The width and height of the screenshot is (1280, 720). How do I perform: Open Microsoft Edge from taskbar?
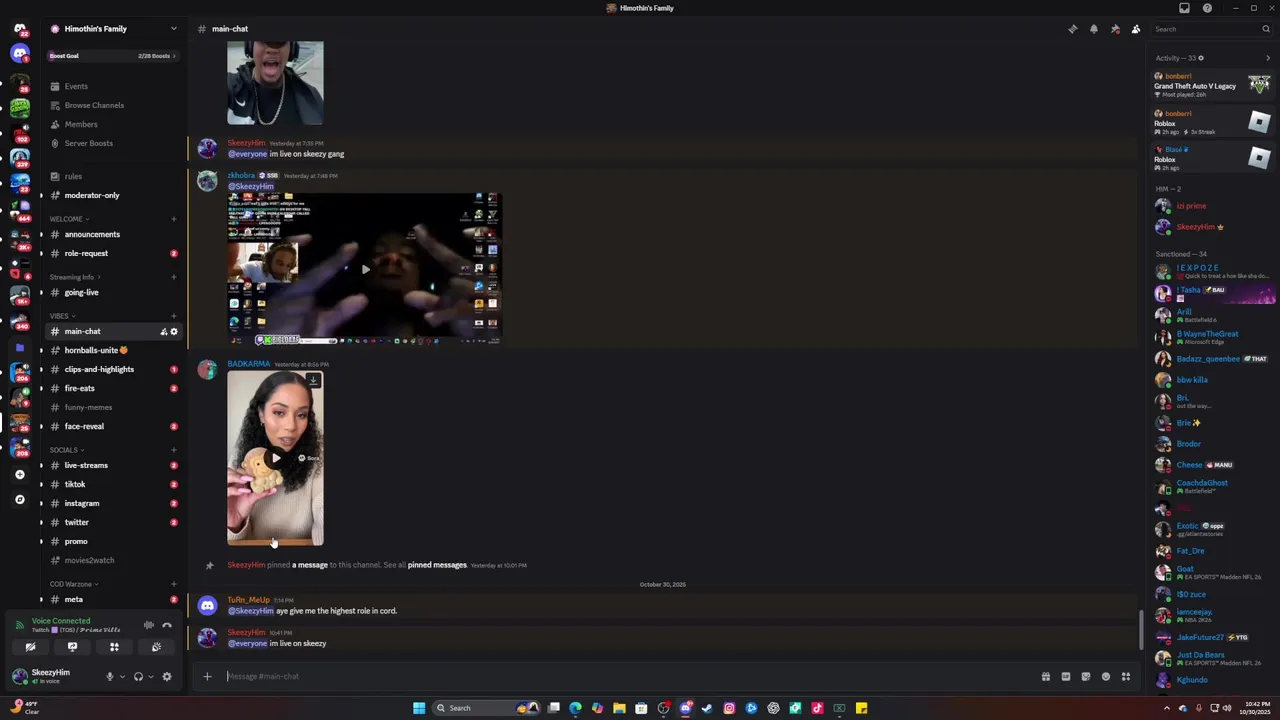[x=575, y=708]
